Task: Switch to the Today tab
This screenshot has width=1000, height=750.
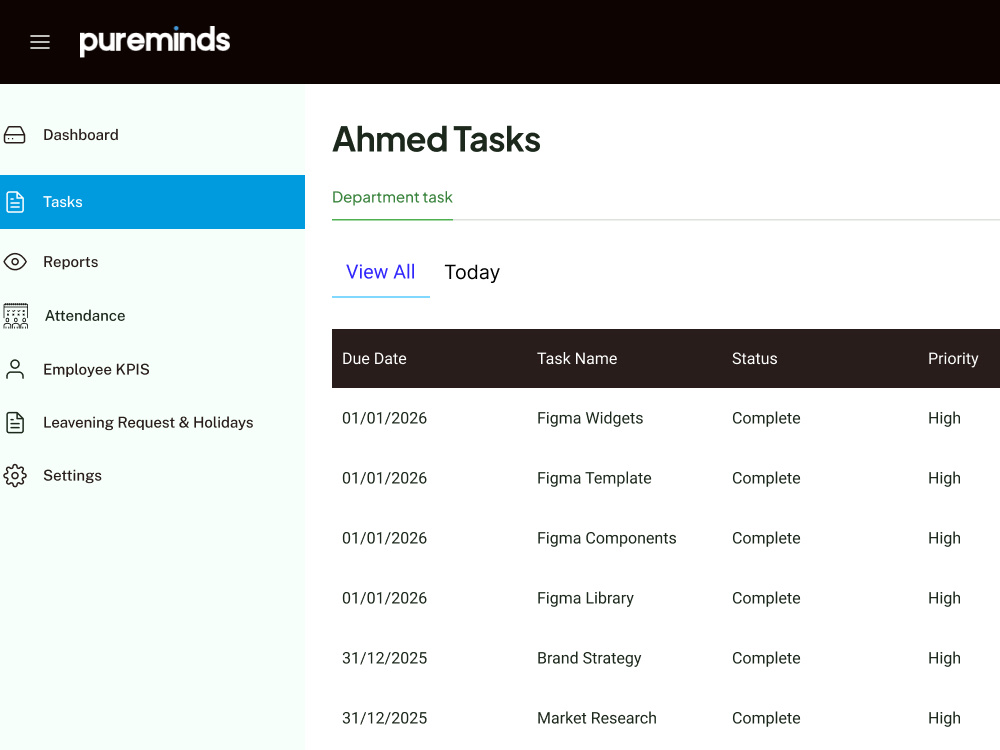Action: (472, 272)
